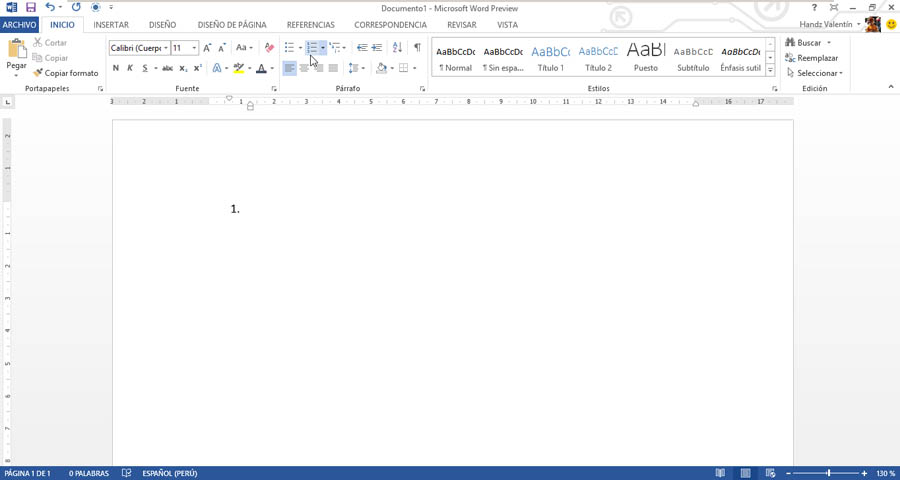Click the Copiar formato painter
Image resolution: width=900 pixels, height=480 pixels.
point(66,73)
